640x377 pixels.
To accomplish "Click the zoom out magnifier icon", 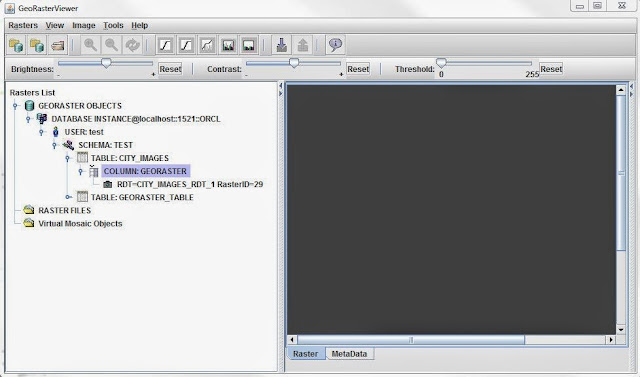I will pyautogui.click(x=111, y=45).
